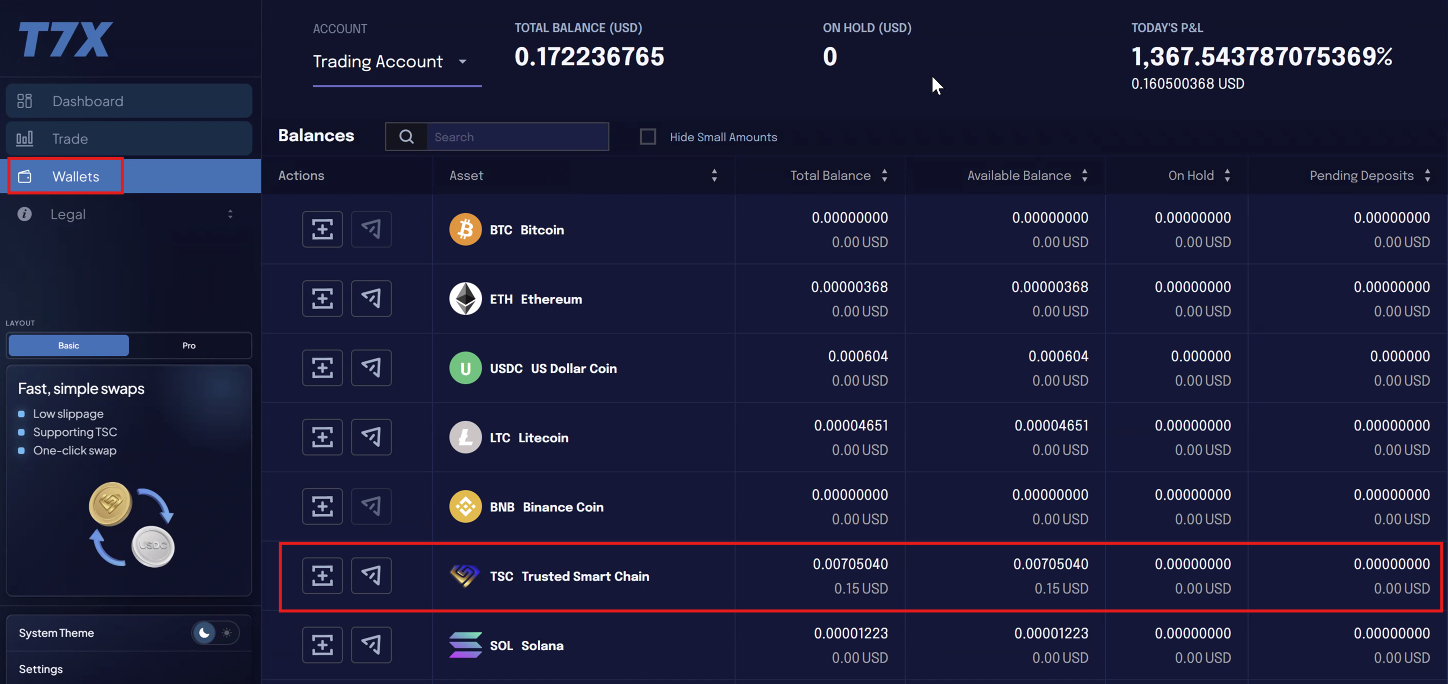Switch to the Pro layout option
The width and height of the screenshot is (1448, 684).
point(189,345)
